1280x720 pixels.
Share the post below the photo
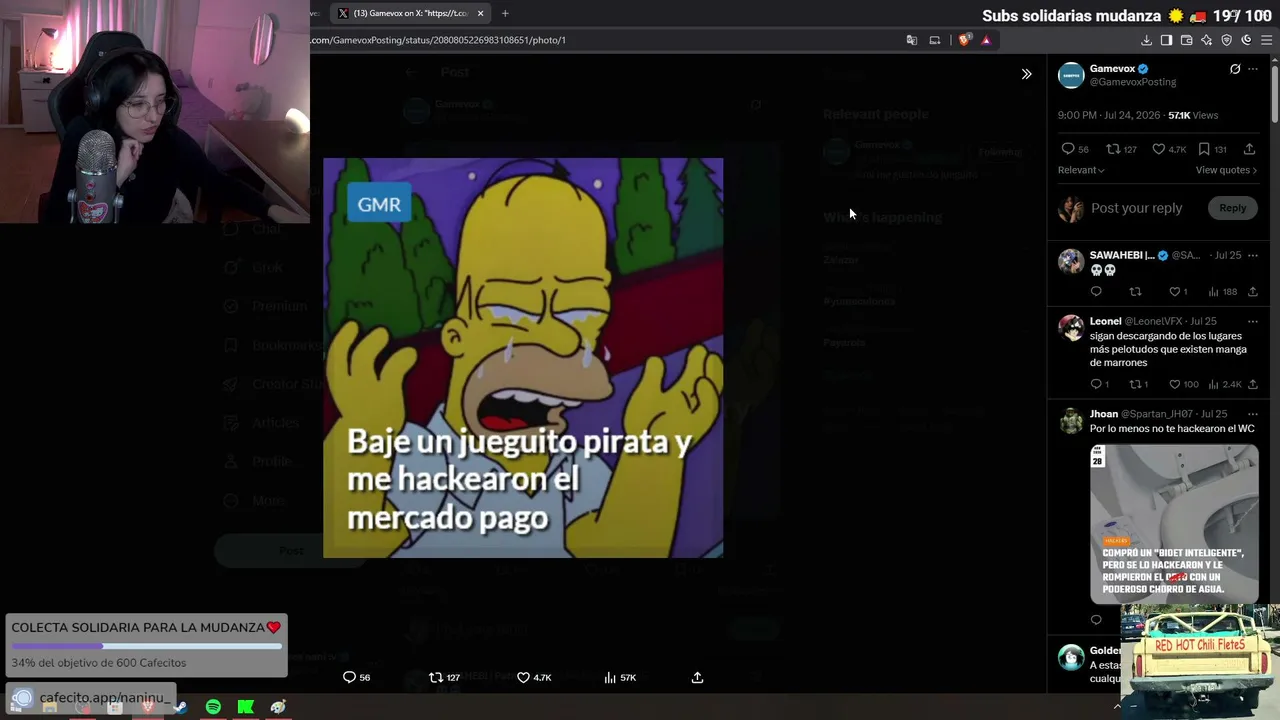coord(697,677)
